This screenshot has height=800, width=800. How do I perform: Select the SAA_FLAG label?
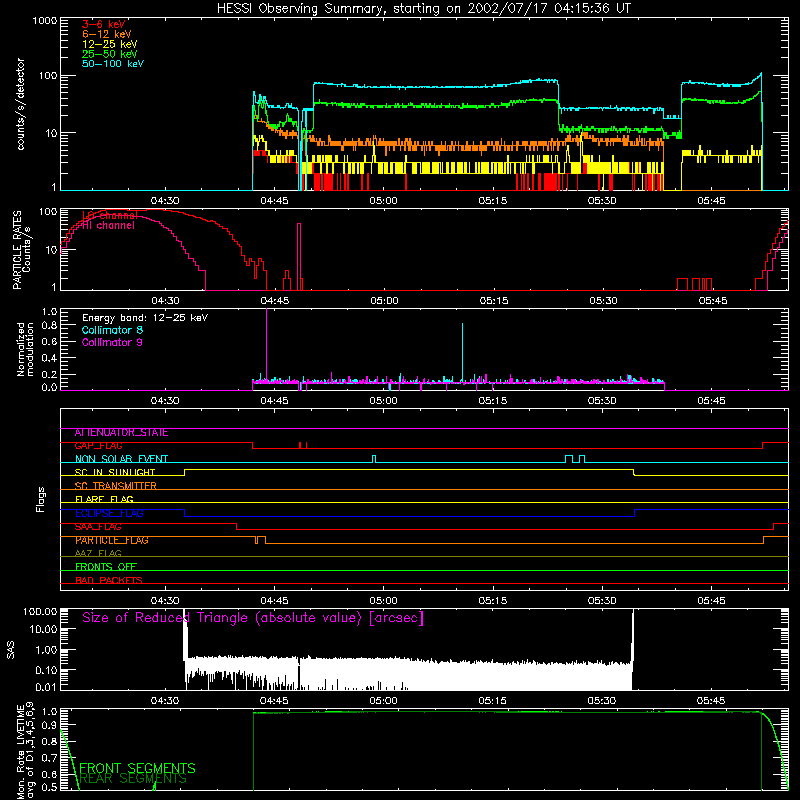98,527
